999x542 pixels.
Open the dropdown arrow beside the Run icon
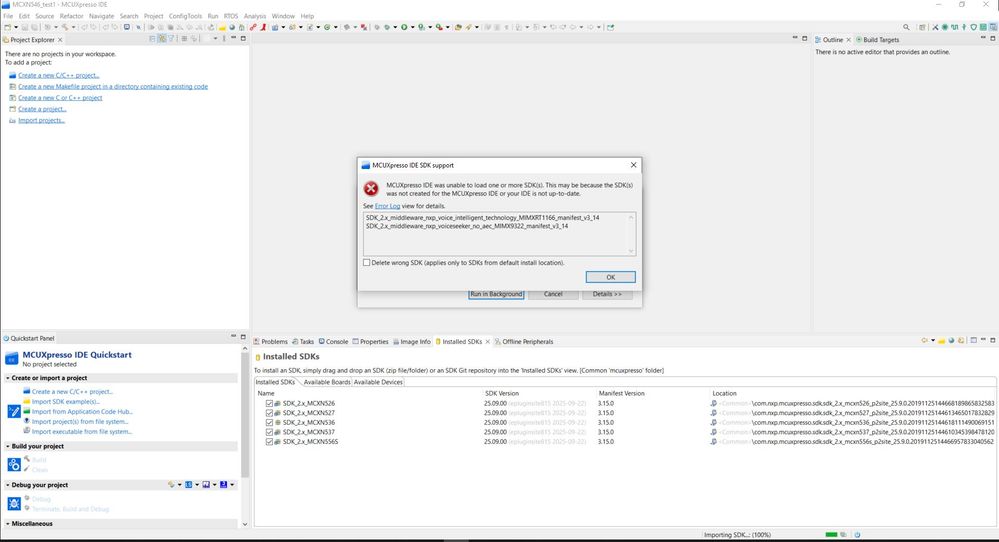tap(412, 27)
